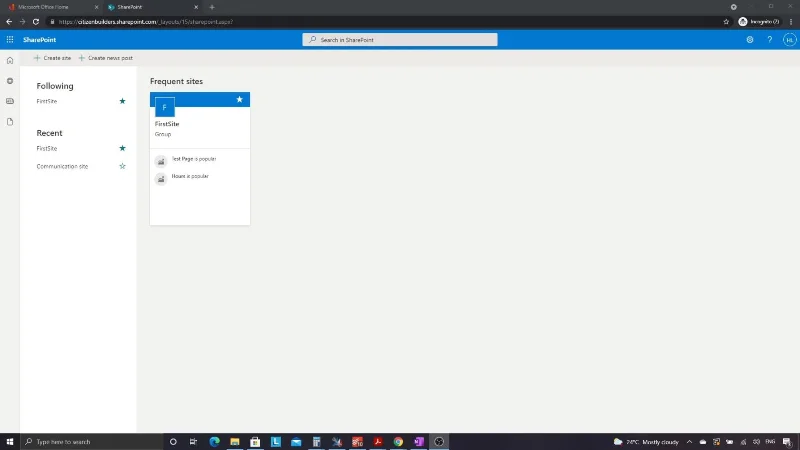Click the F logo on FirstSite card
The height and width of the screenshot is (450, 800).
(164, 107)
